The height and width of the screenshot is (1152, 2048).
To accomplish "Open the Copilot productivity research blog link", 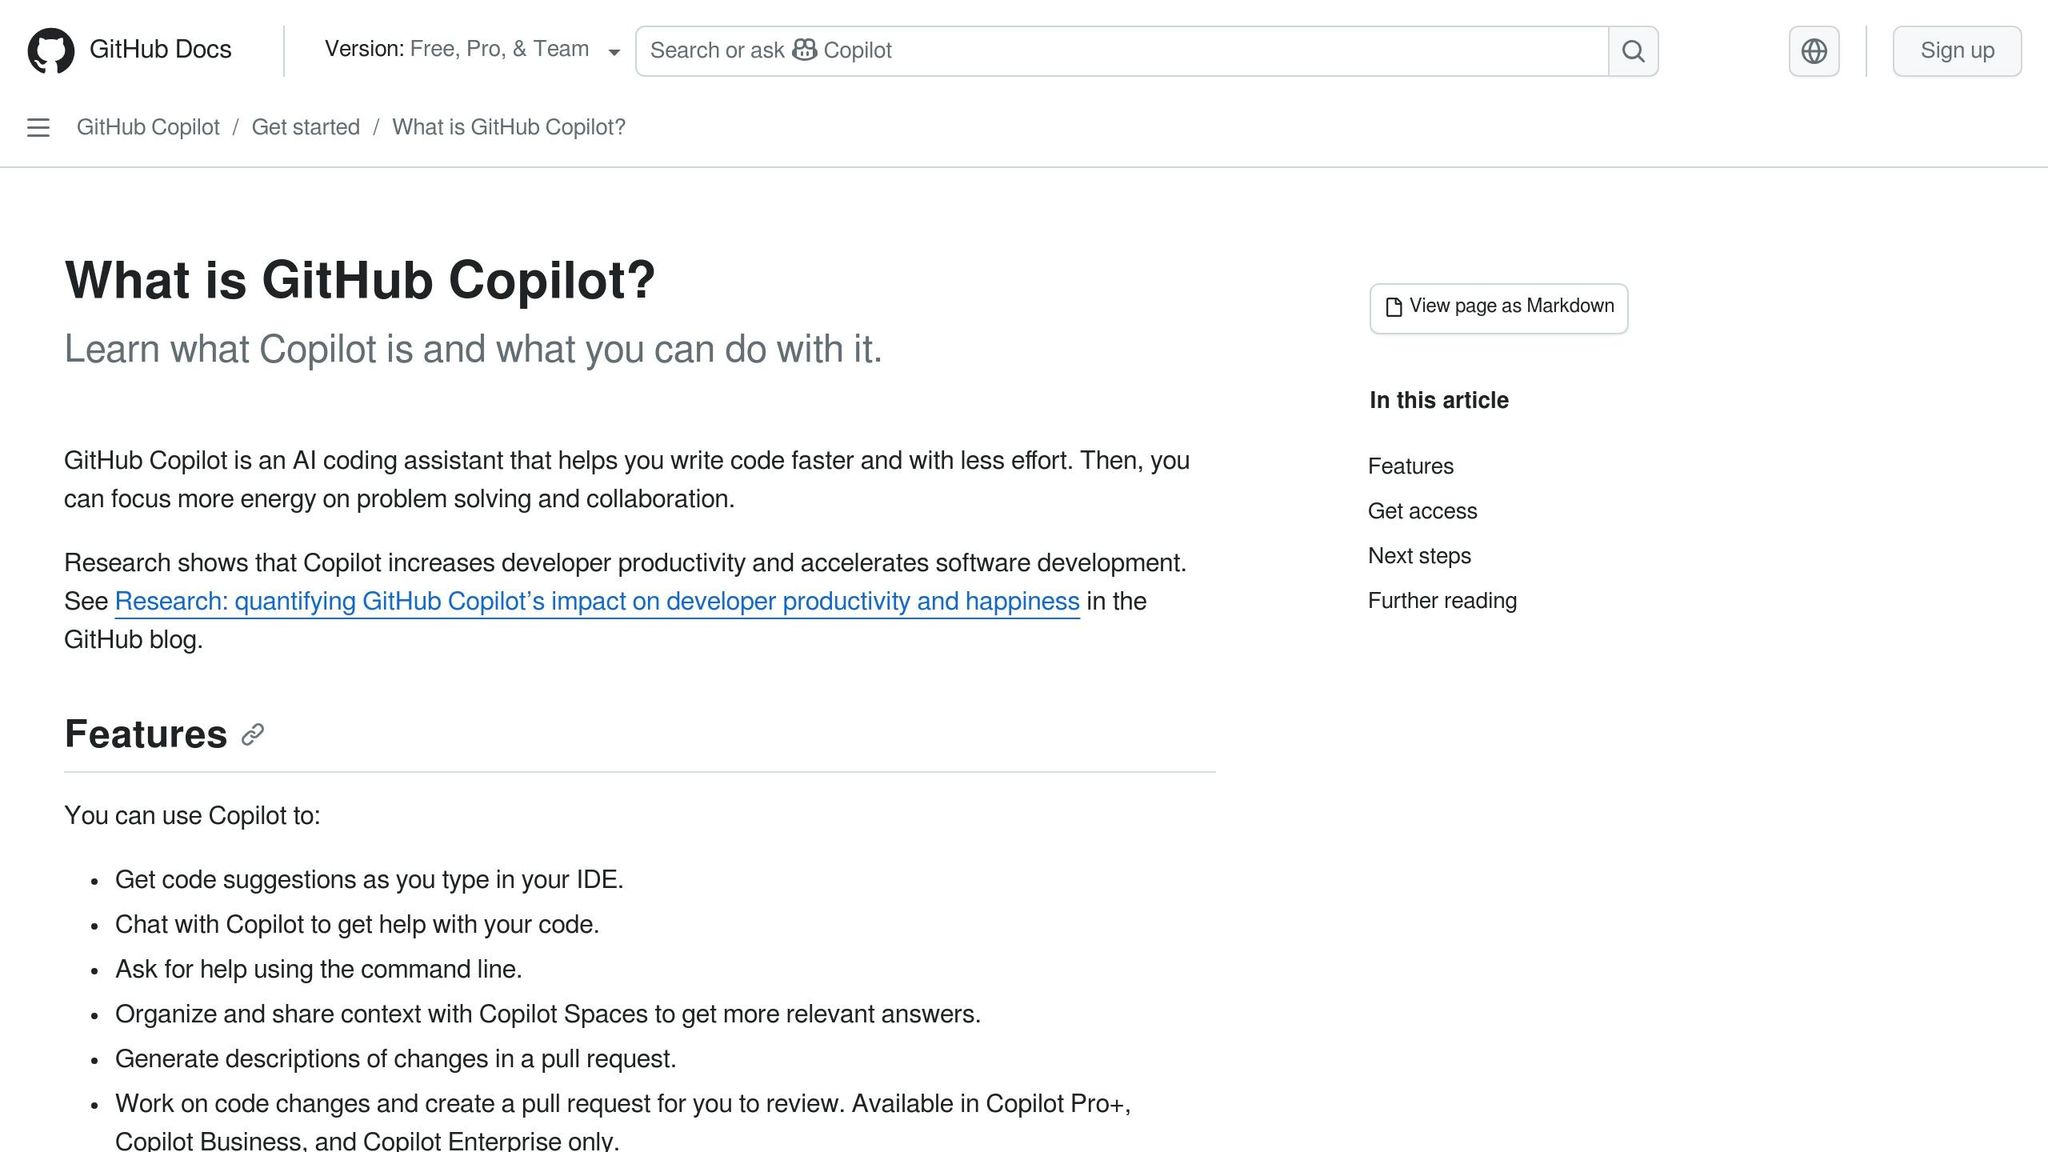I will (x=597, y=601).
